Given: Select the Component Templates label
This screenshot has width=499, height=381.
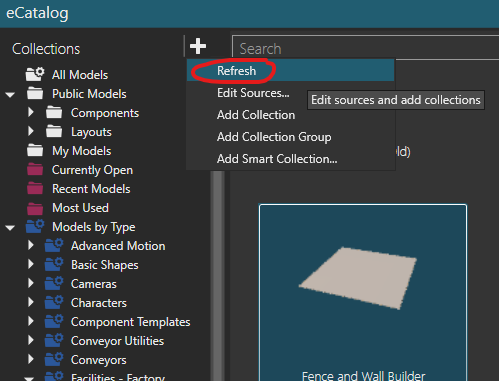Looking at the screenshot, I should point(130,322).
